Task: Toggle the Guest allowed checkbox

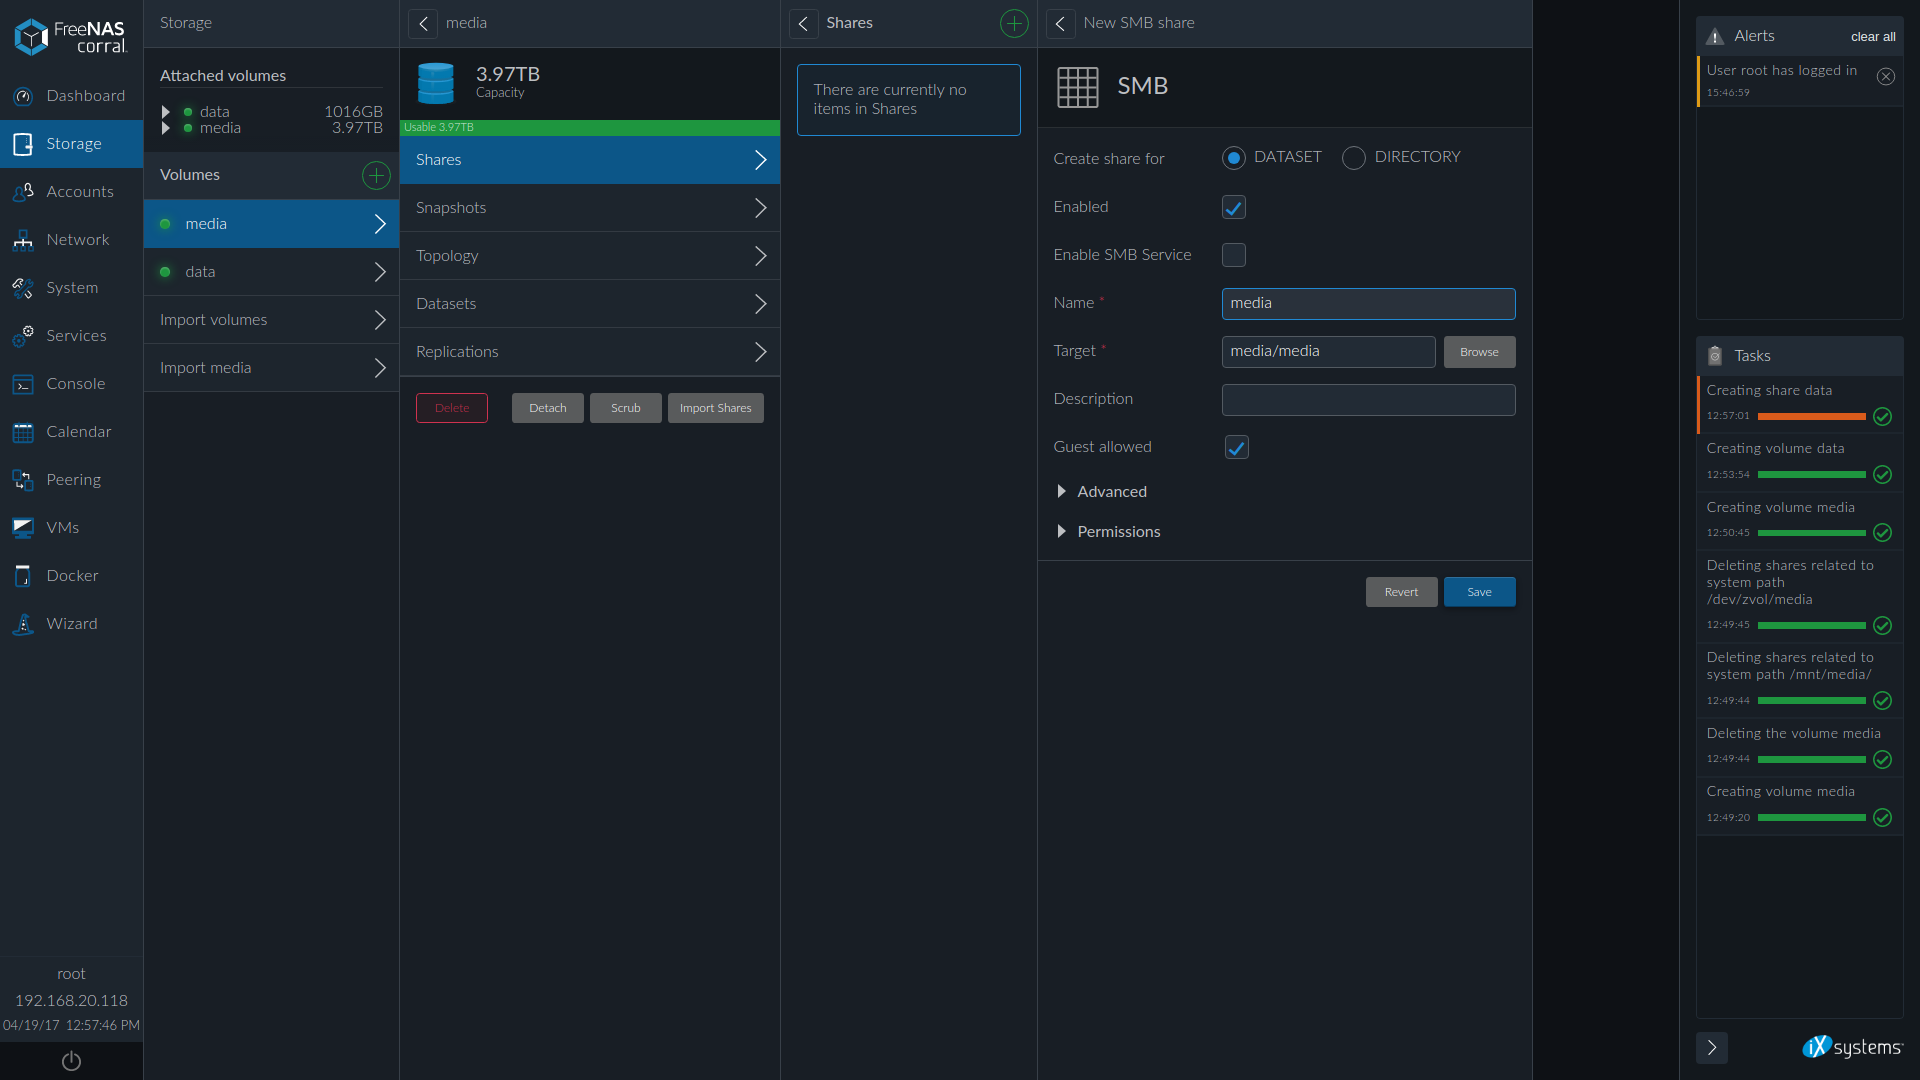Action: pyautogui.click(x=1236, y=447)
